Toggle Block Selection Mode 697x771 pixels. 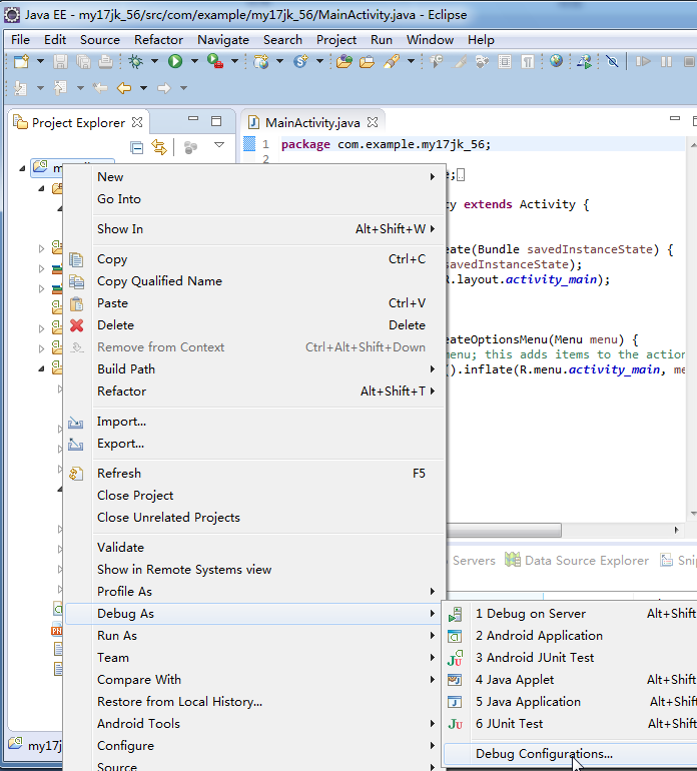(504, 61)
